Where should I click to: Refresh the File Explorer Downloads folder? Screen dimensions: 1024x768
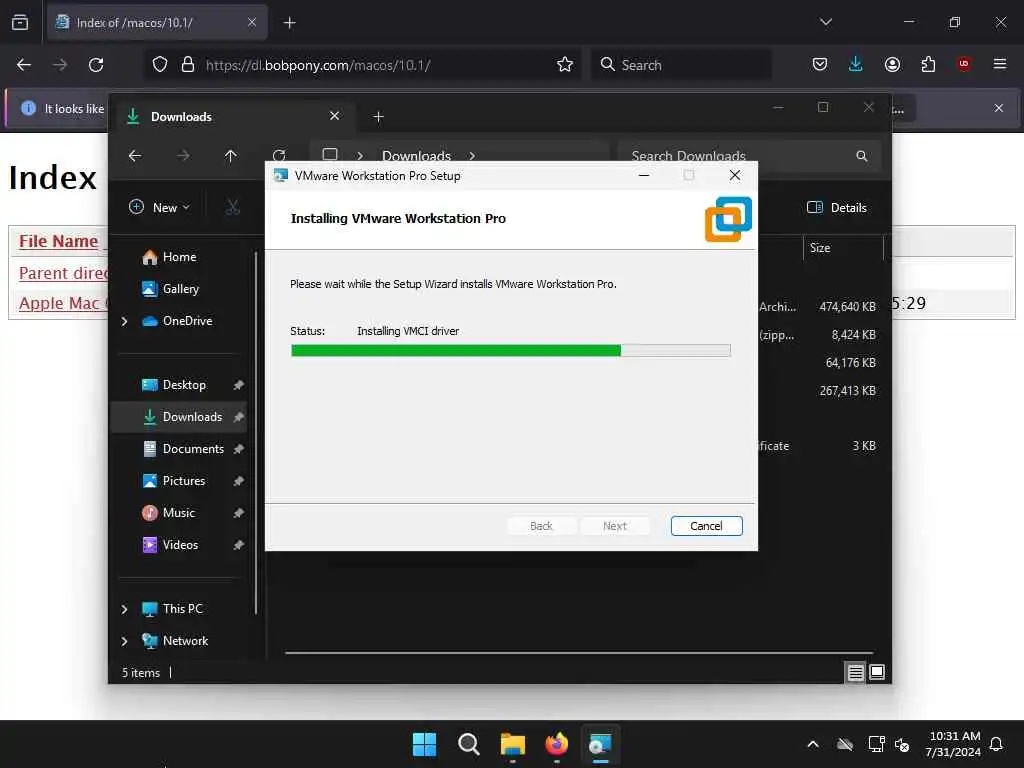(279, 155)
